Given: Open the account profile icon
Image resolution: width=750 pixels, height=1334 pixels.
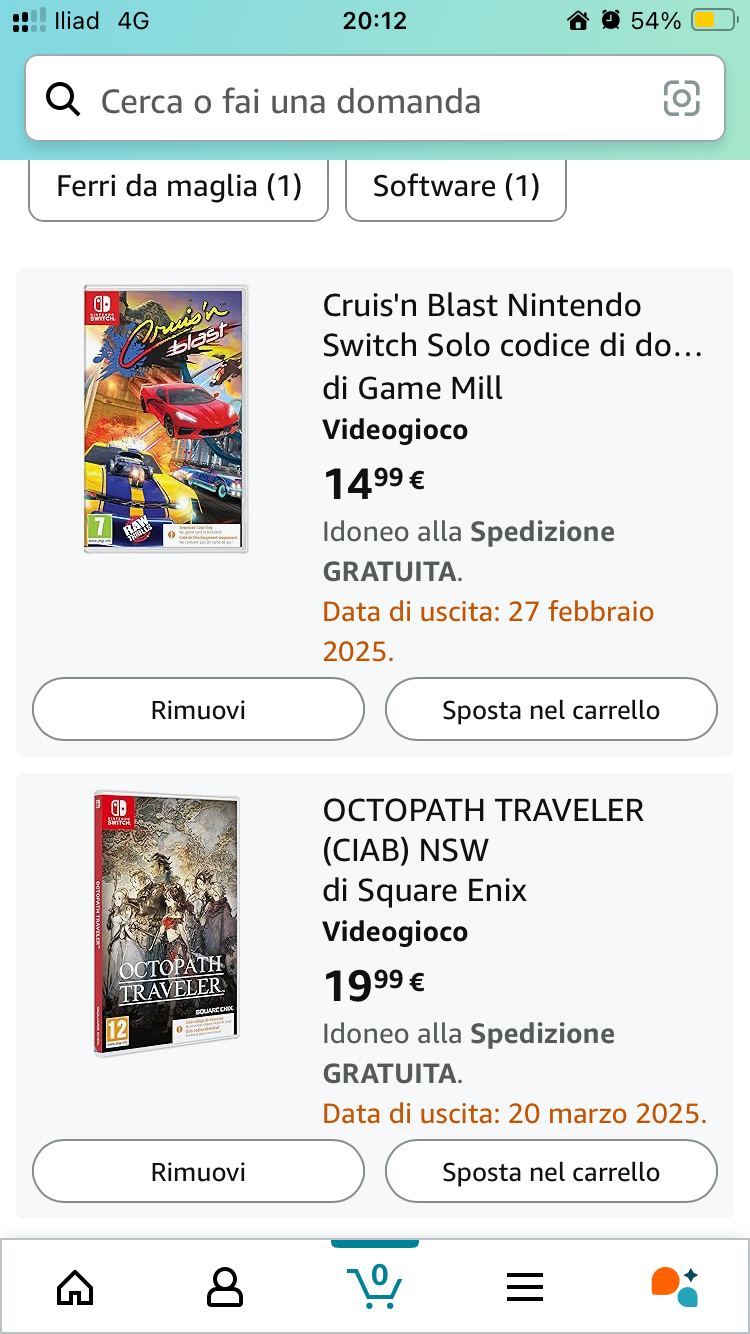Looking at the screenshot, I should pos(224,1286).
